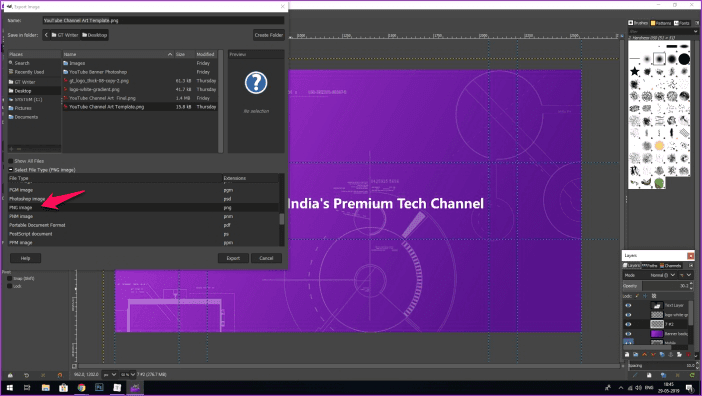Toggle visibility of the Text Layer
The height and width of the screenshot is (396, 702).
pyautogui.click(x=628, y=306)
